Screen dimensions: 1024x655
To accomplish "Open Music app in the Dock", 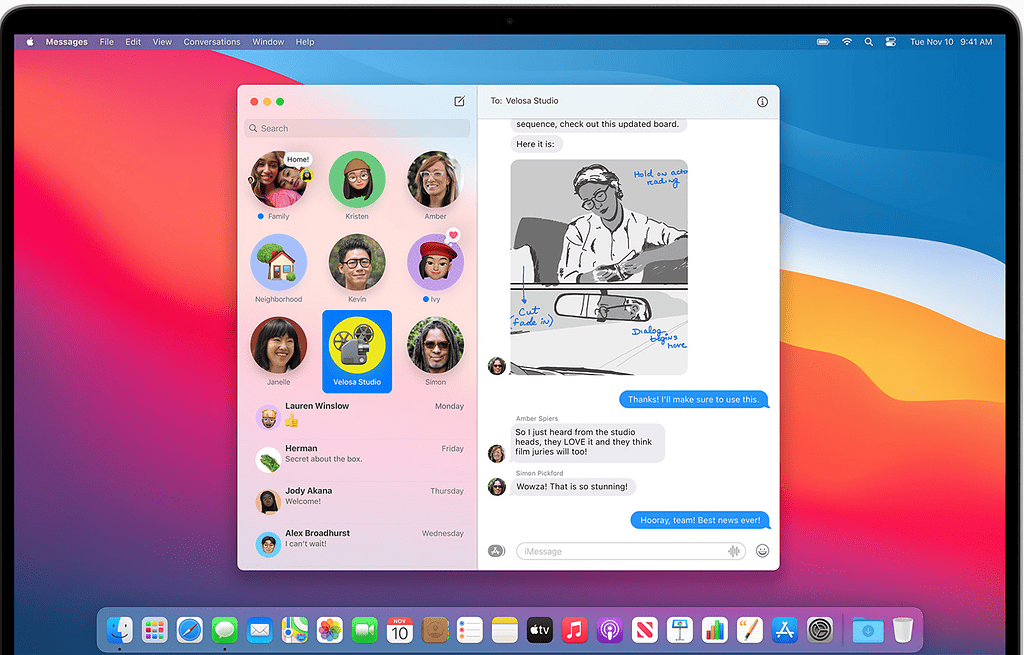I will tap(574, 630).
